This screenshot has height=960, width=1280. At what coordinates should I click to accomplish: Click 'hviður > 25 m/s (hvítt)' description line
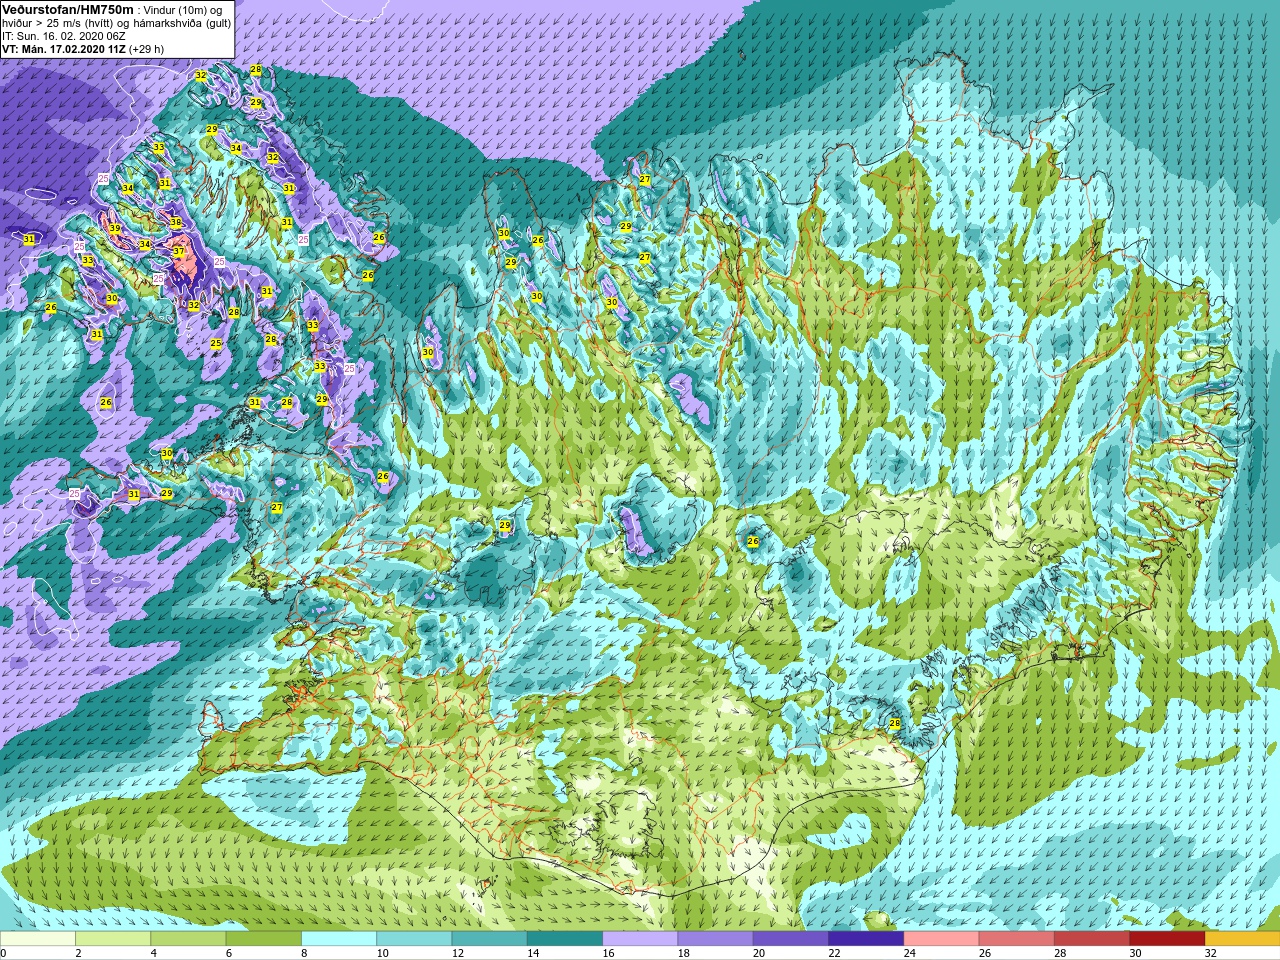pyautogui.click(x=62, y=22)
